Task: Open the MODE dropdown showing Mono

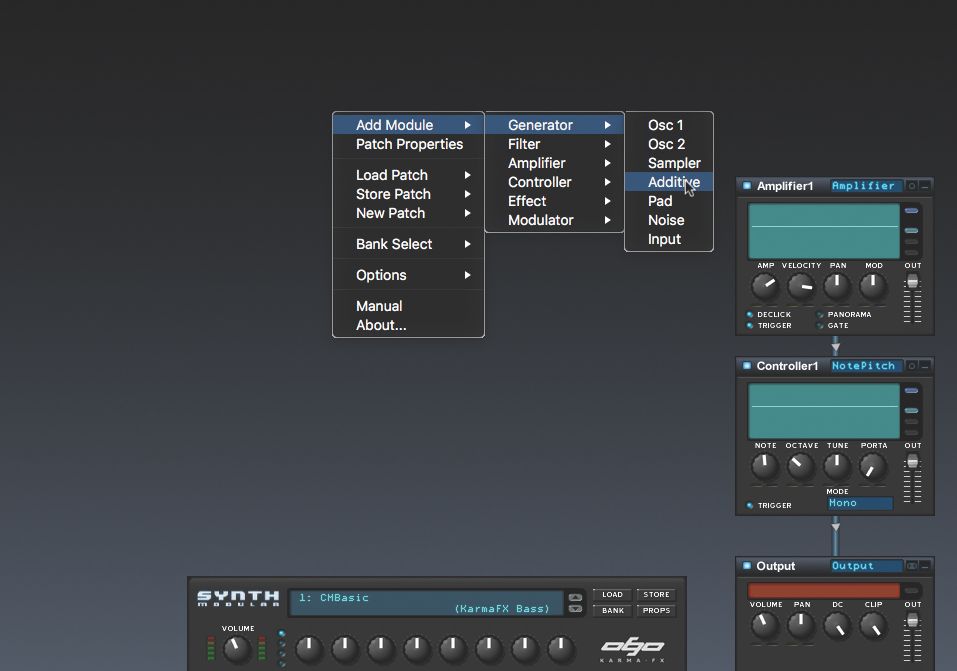Action: pos(859,503)
